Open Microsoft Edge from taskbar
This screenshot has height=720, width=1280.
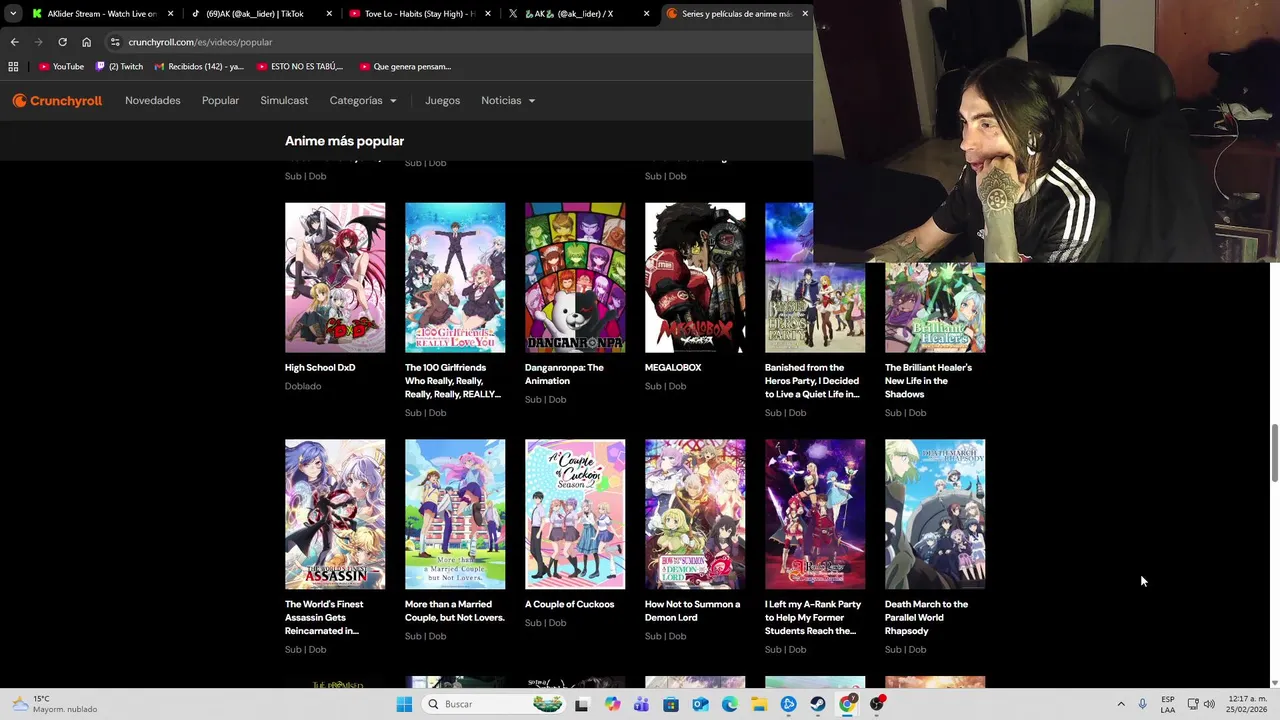[730, 704]
